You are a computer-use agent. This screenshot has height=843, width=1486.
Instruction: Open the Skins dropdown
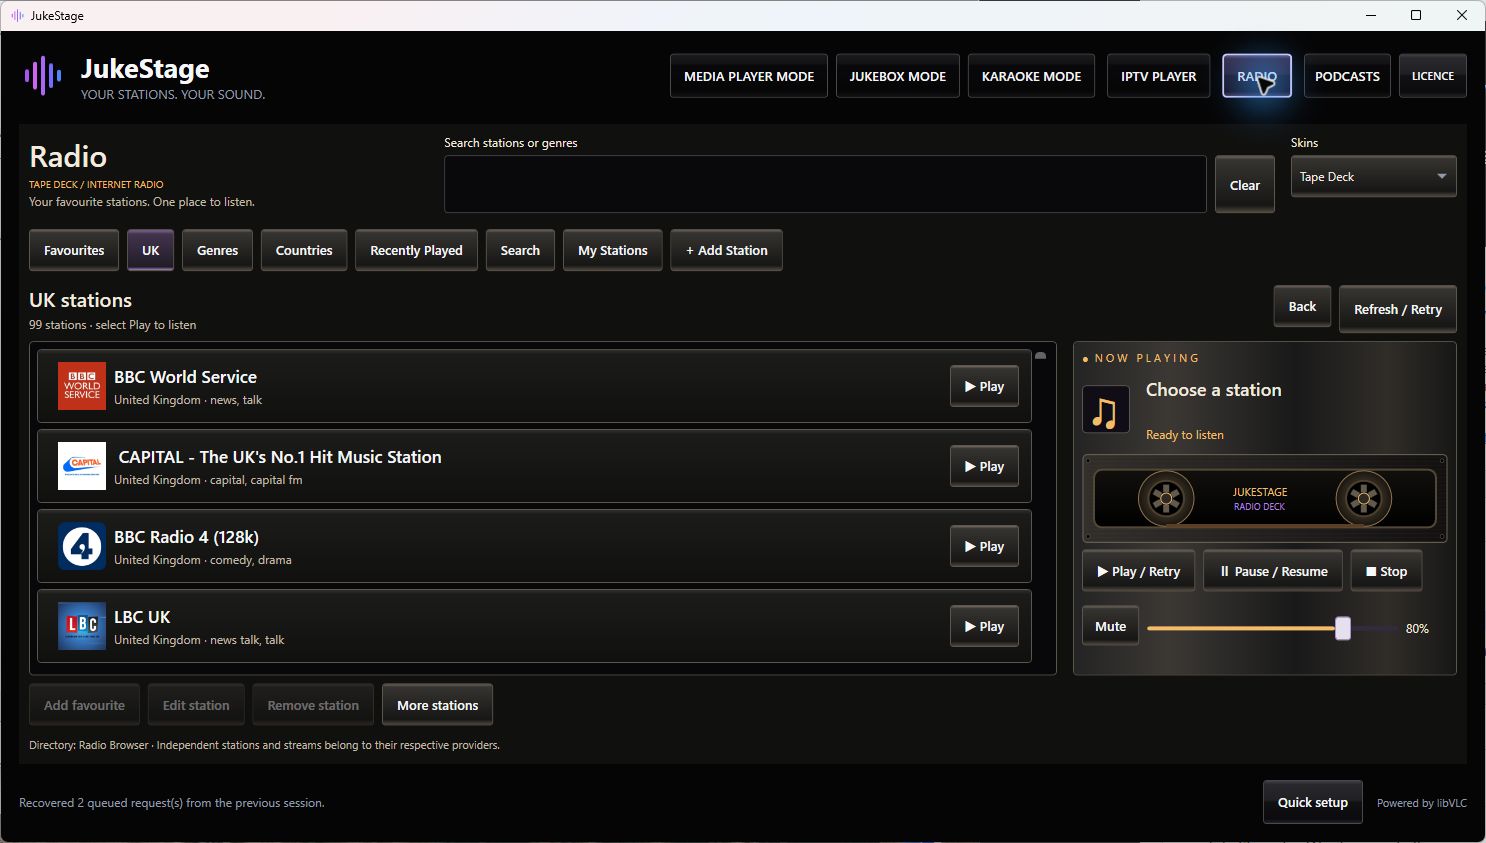1373,177
